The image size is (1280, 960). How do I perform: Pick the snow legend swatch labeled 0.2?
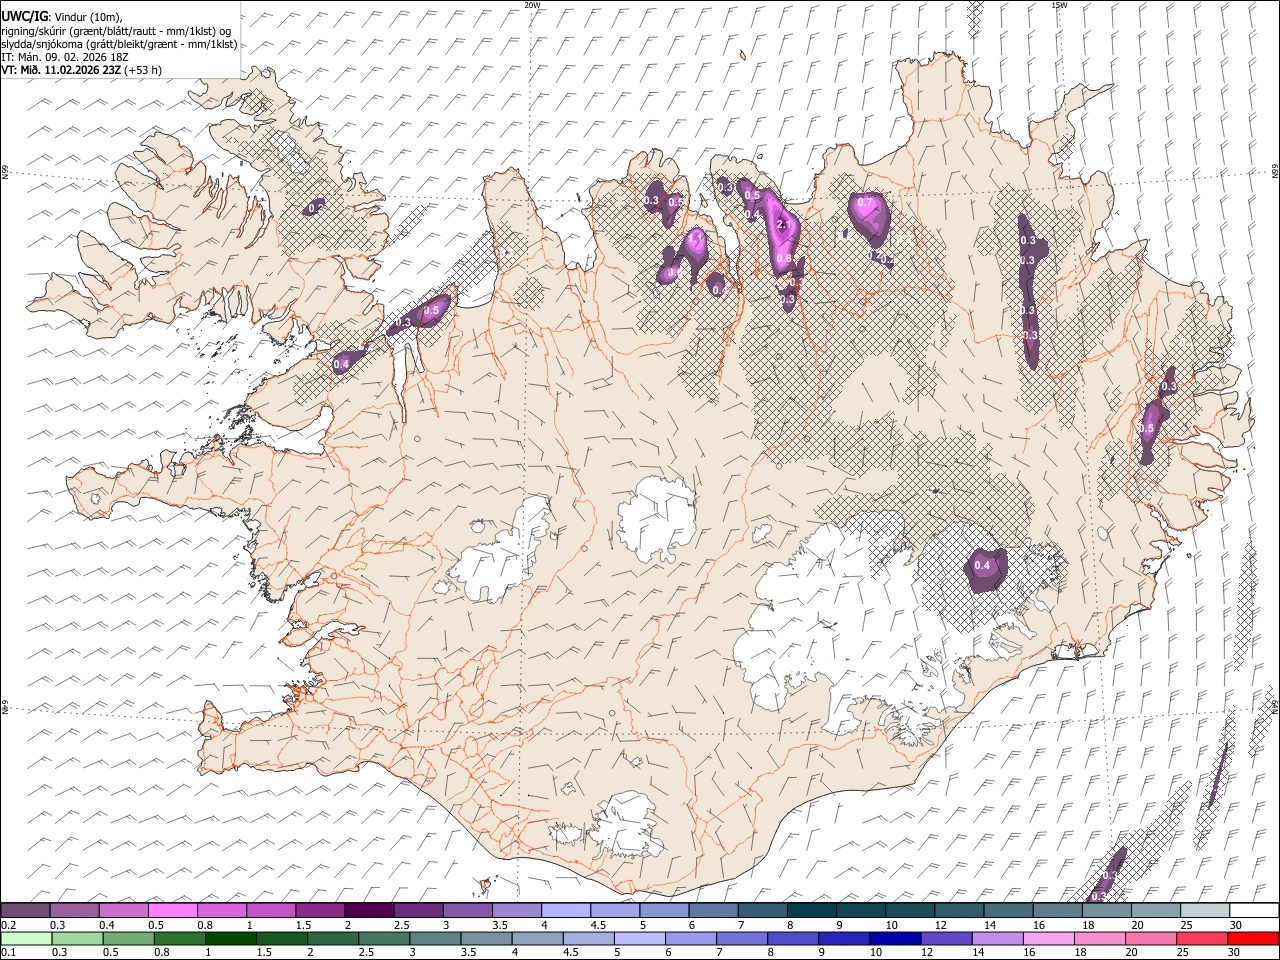pyautogui.click(x=25, y=911)
